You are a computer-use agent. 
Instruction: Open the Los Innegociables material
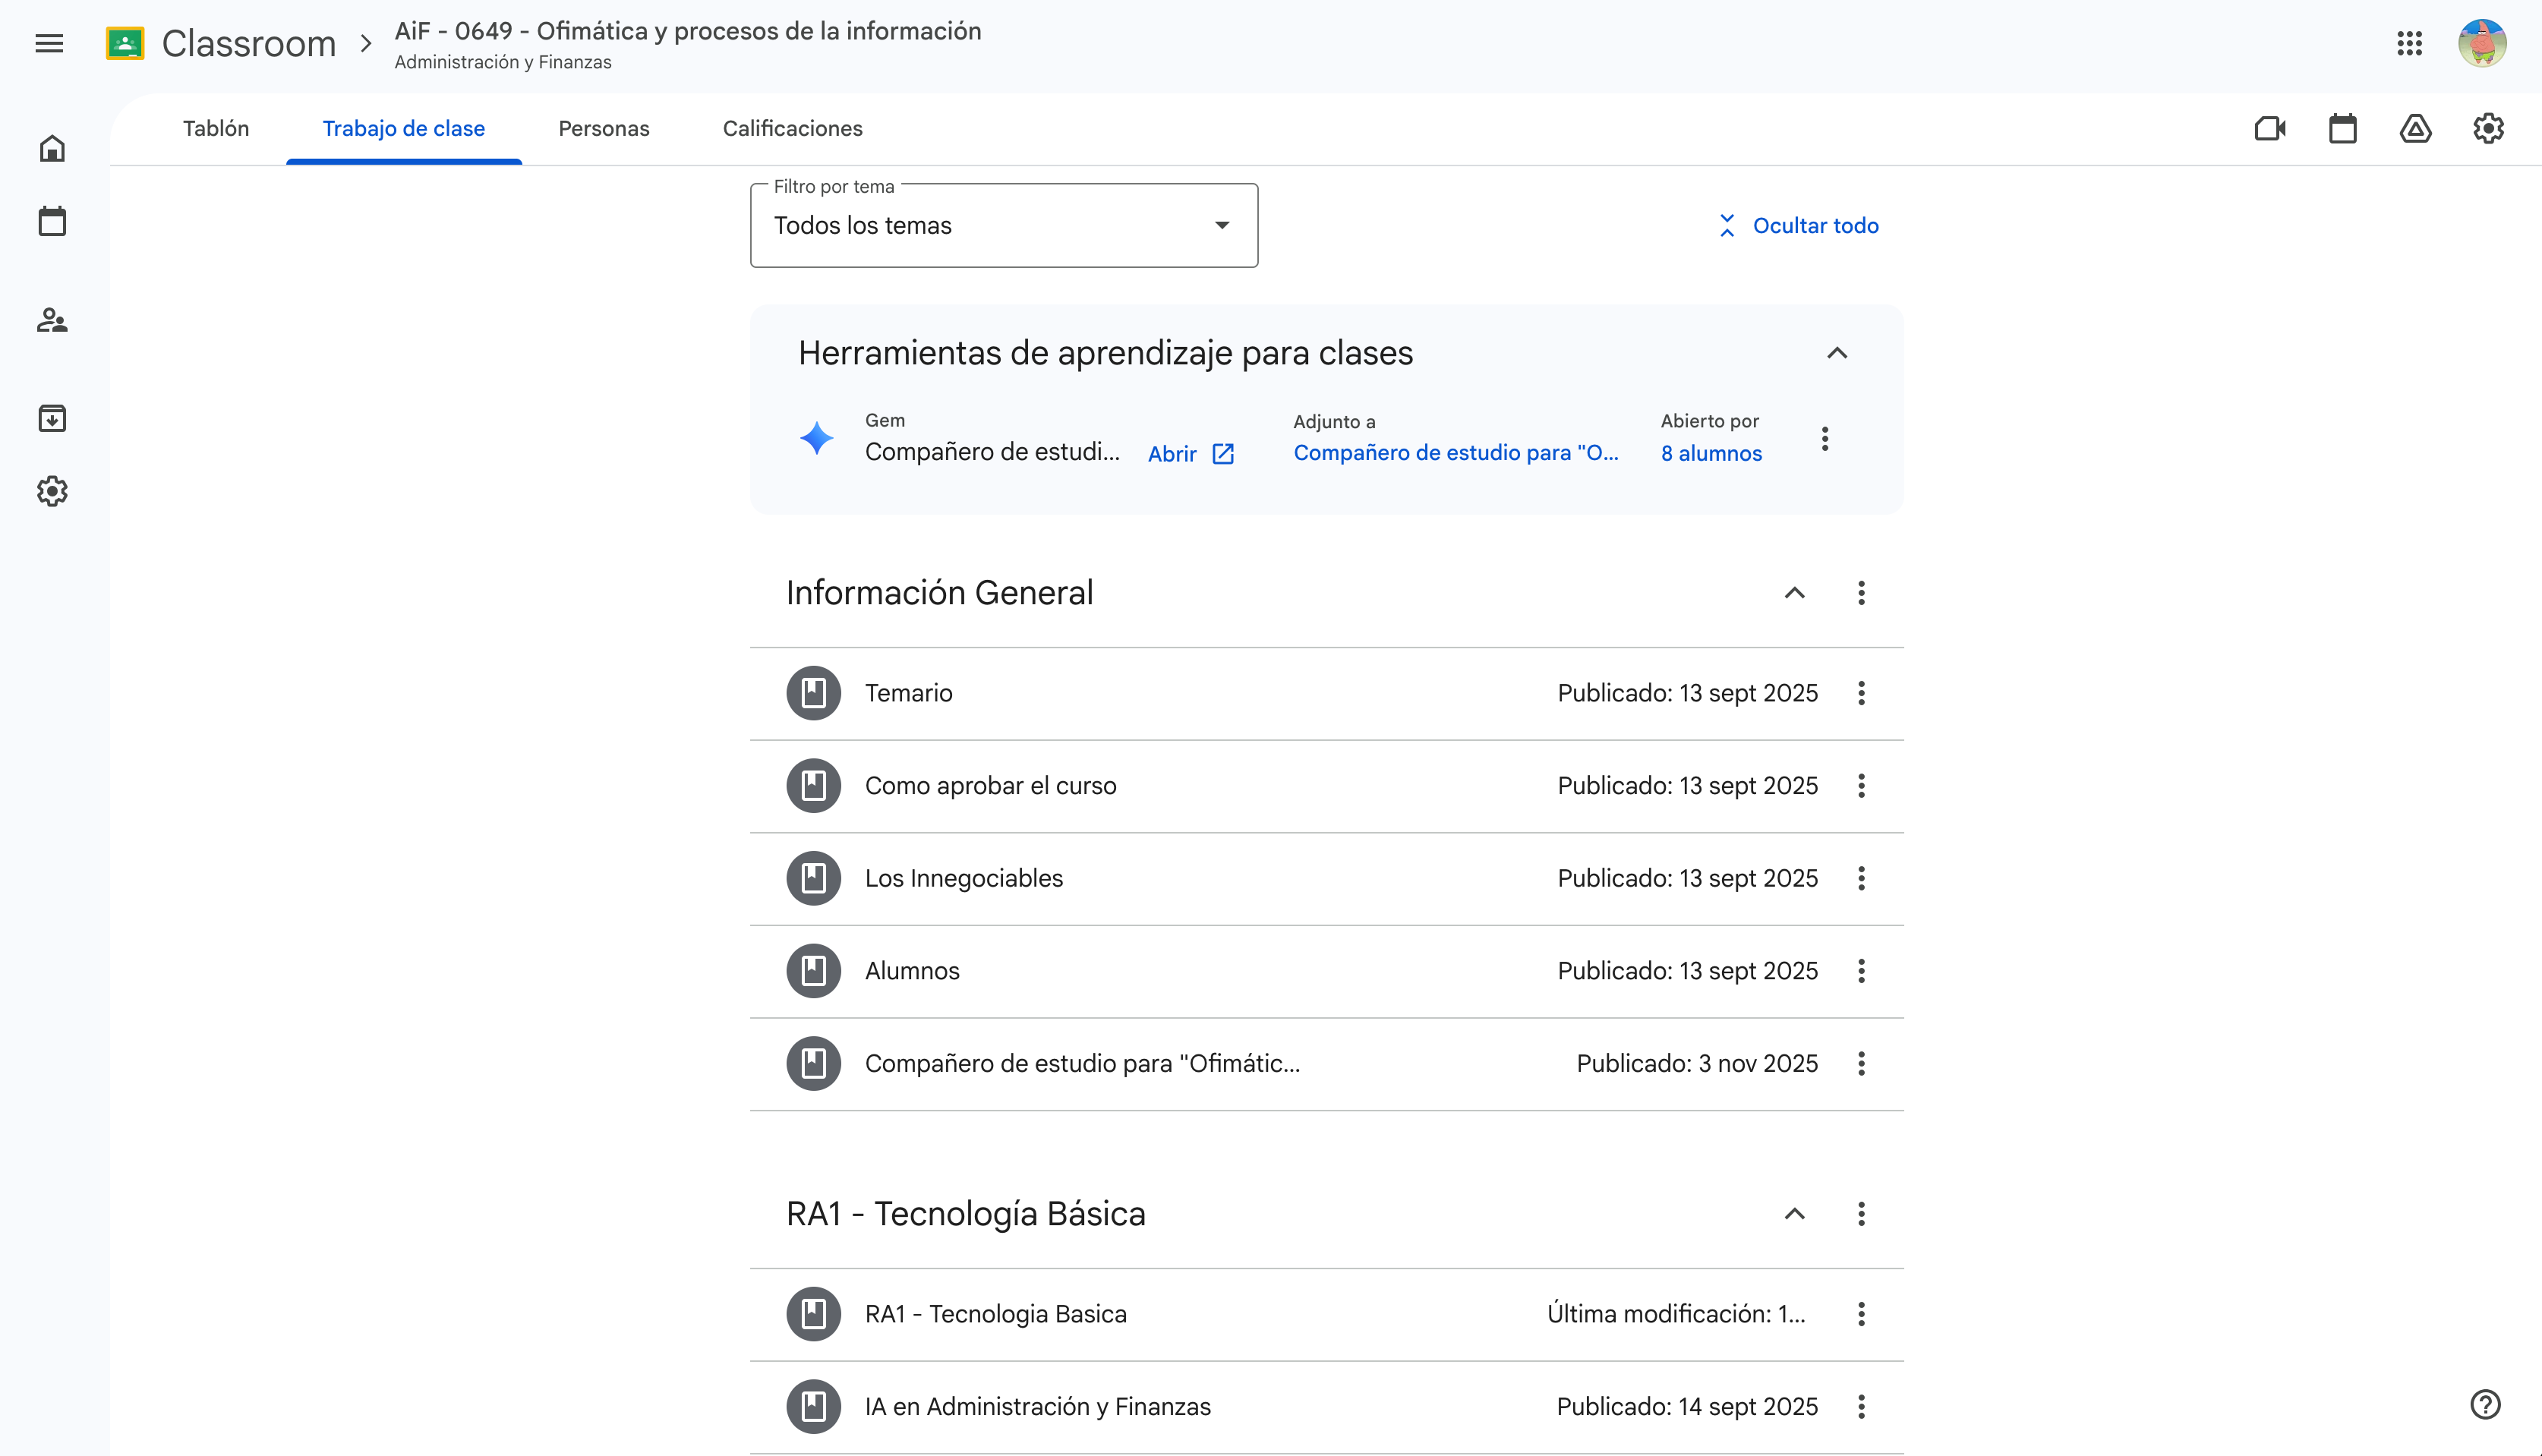tap(963, 878)
